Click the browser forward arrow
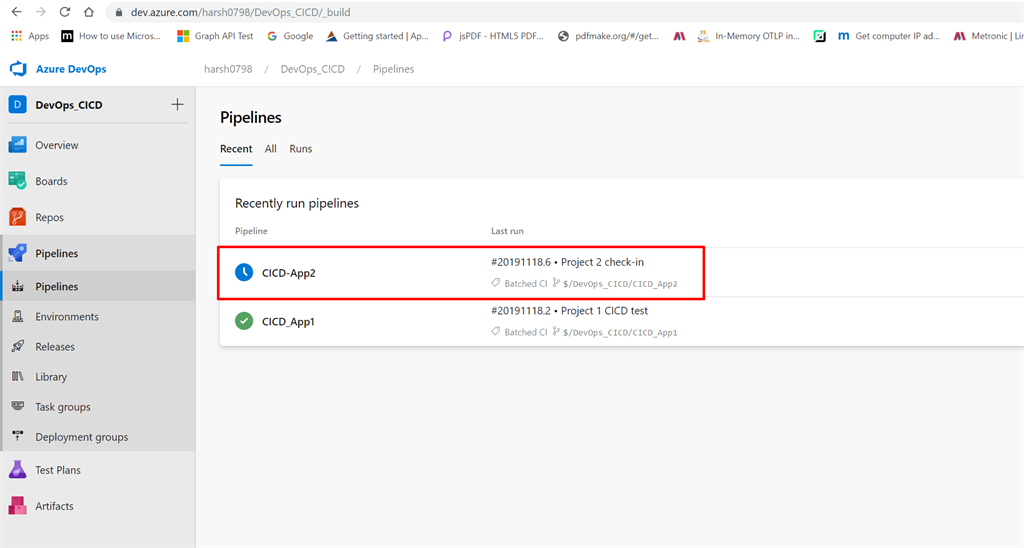 coord(40,12)
